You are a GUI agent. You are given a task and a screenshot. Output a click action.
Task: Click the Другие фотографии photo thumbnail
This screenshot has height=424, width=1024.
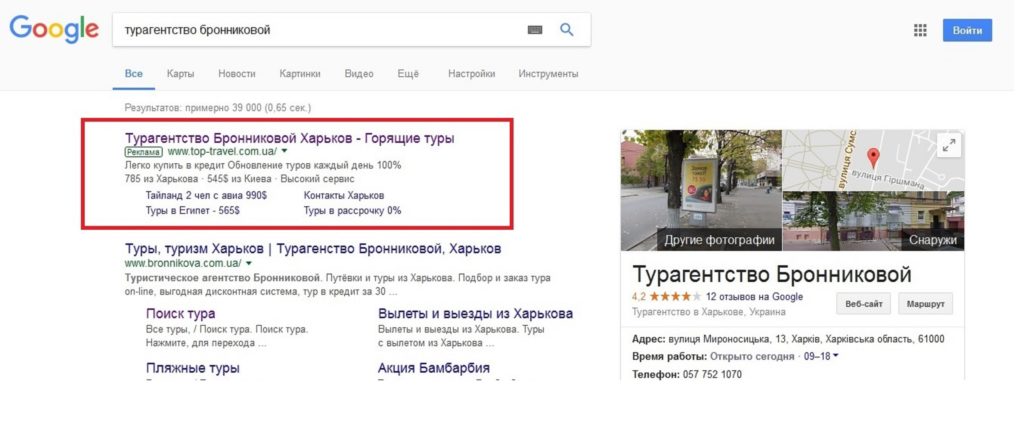[701, 188]
